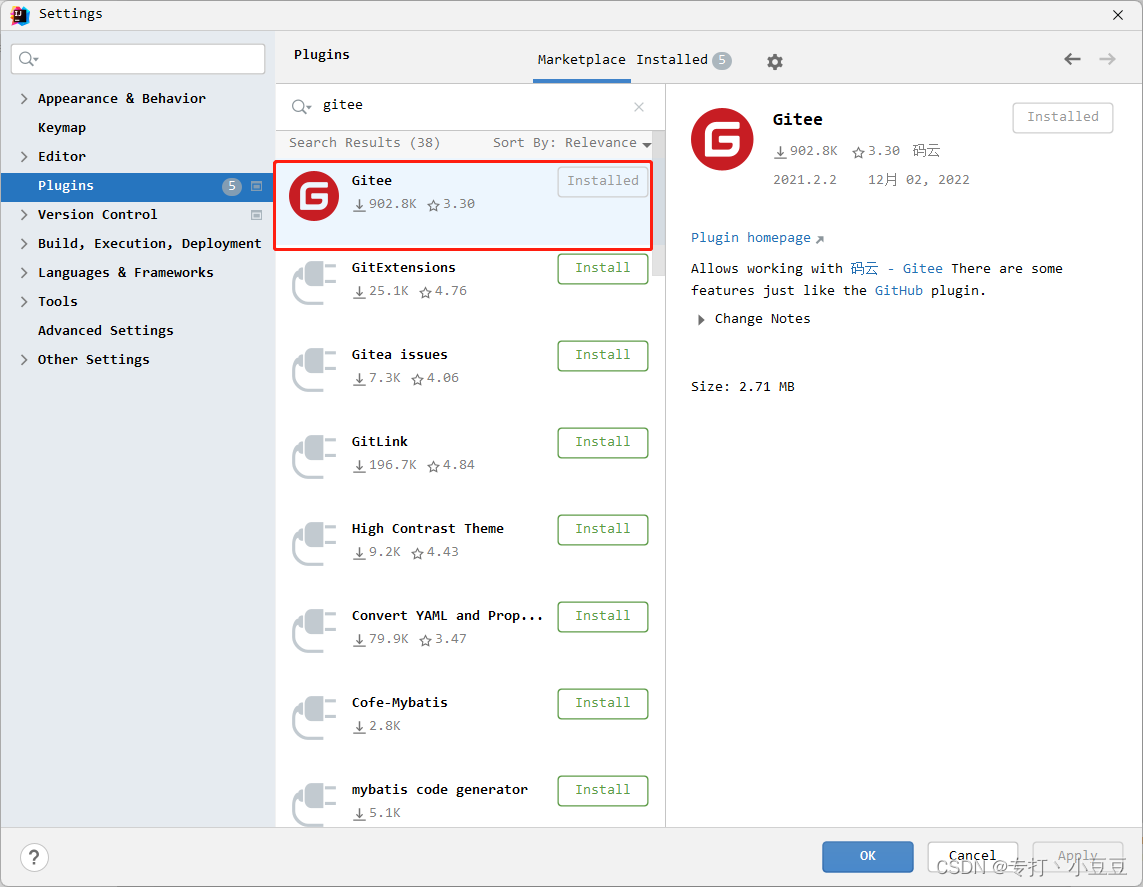Click the project-level icon beside Version Control
Viewport: 1143px width, 887px height.
256,215
